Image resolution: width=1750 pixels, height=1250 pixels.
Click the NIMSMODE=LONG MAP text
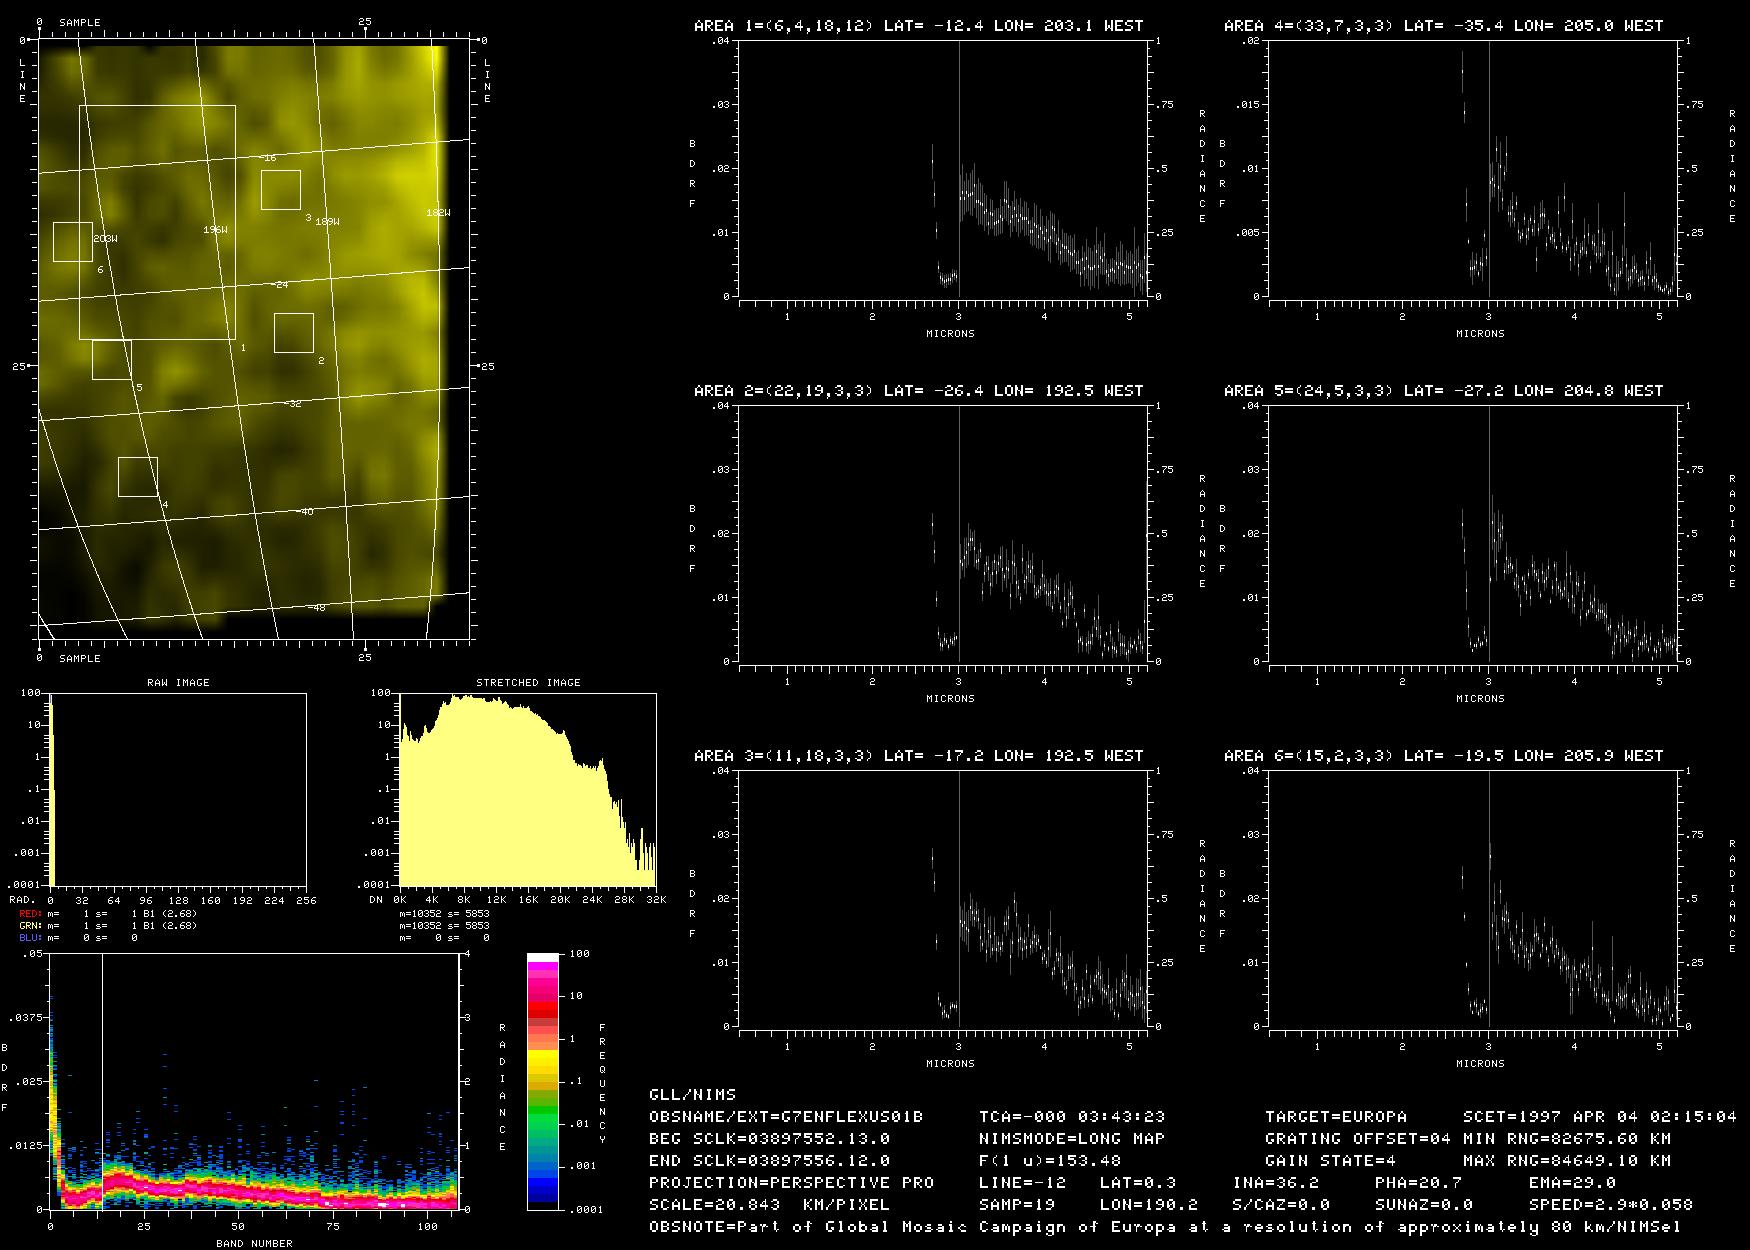(x=1071, y=1138)
